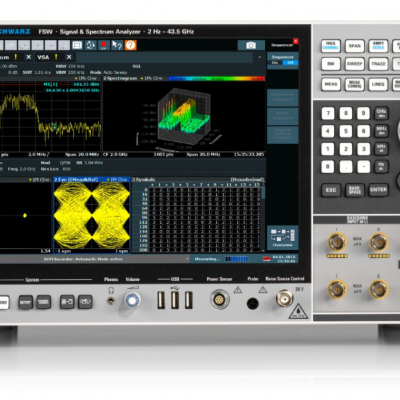400x400 pixels.
Task: Click the Spectrogram color gradient bar
Action: (x=217, y=79)
